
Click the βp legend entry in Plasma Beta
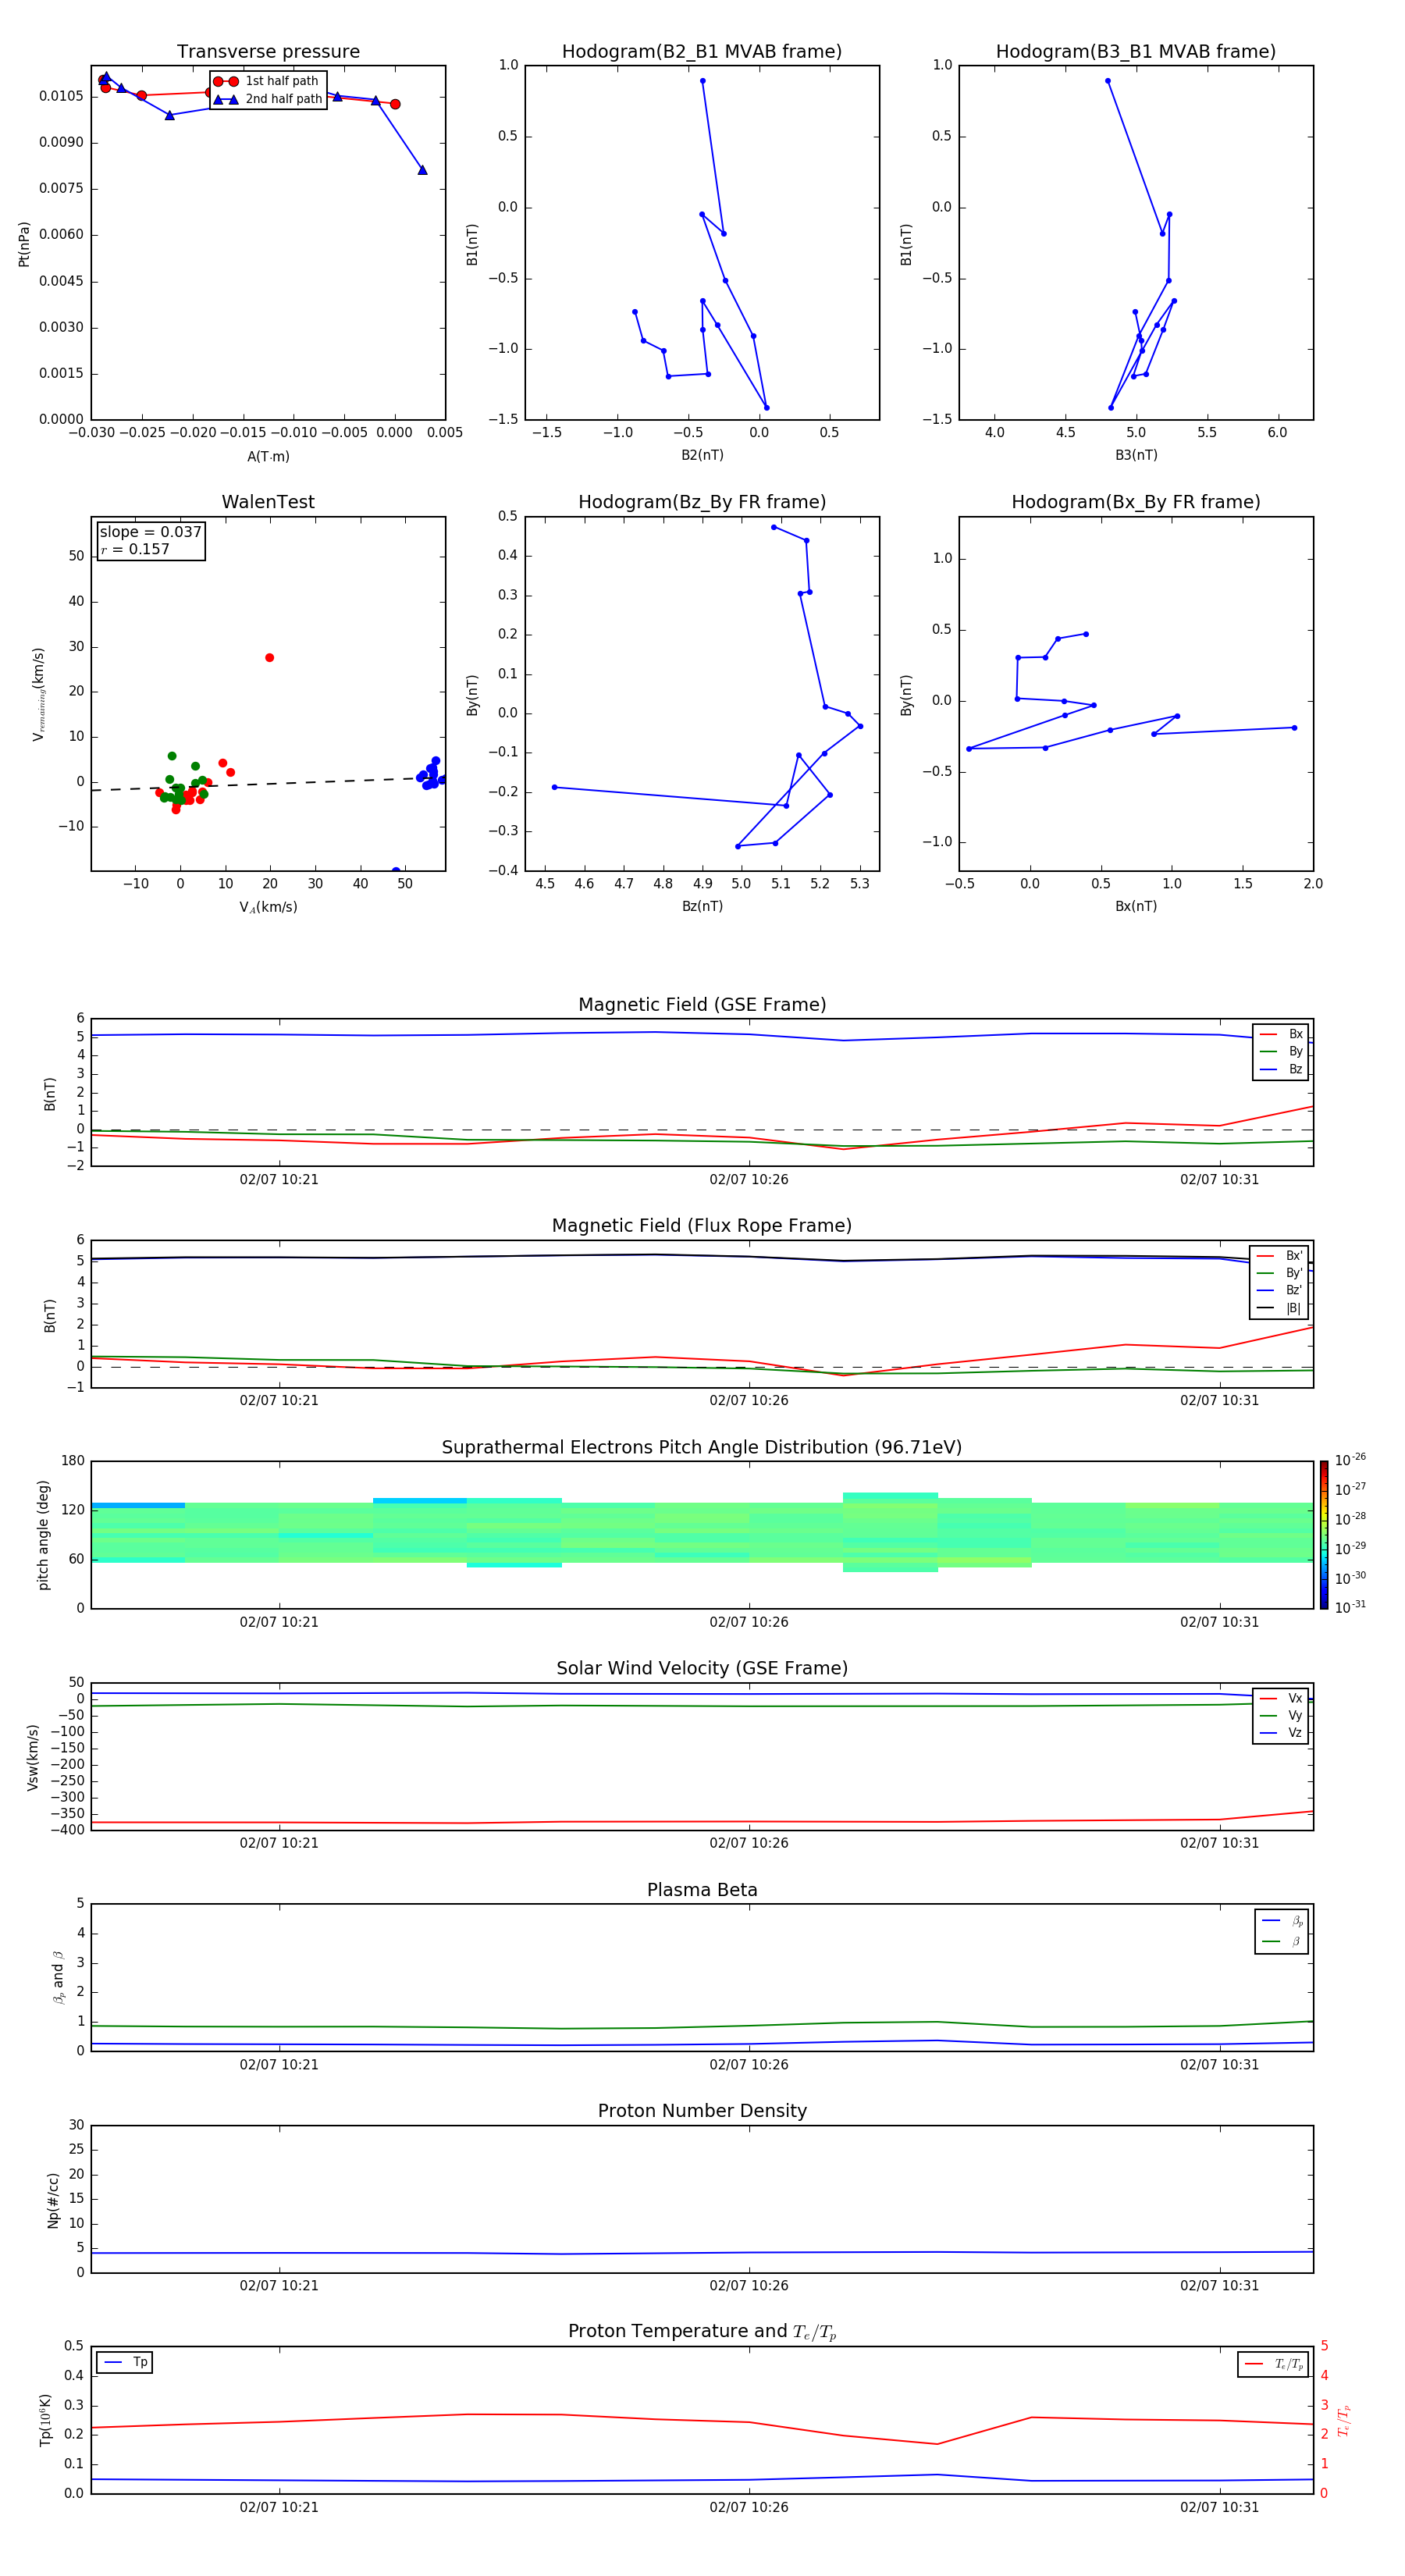click(x=1282, y=1921)
